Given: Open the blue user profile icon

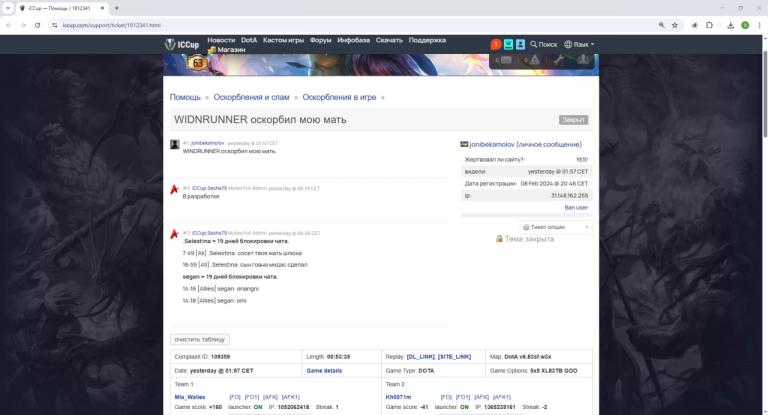Looking at the screenshot, I should (520, 45).
